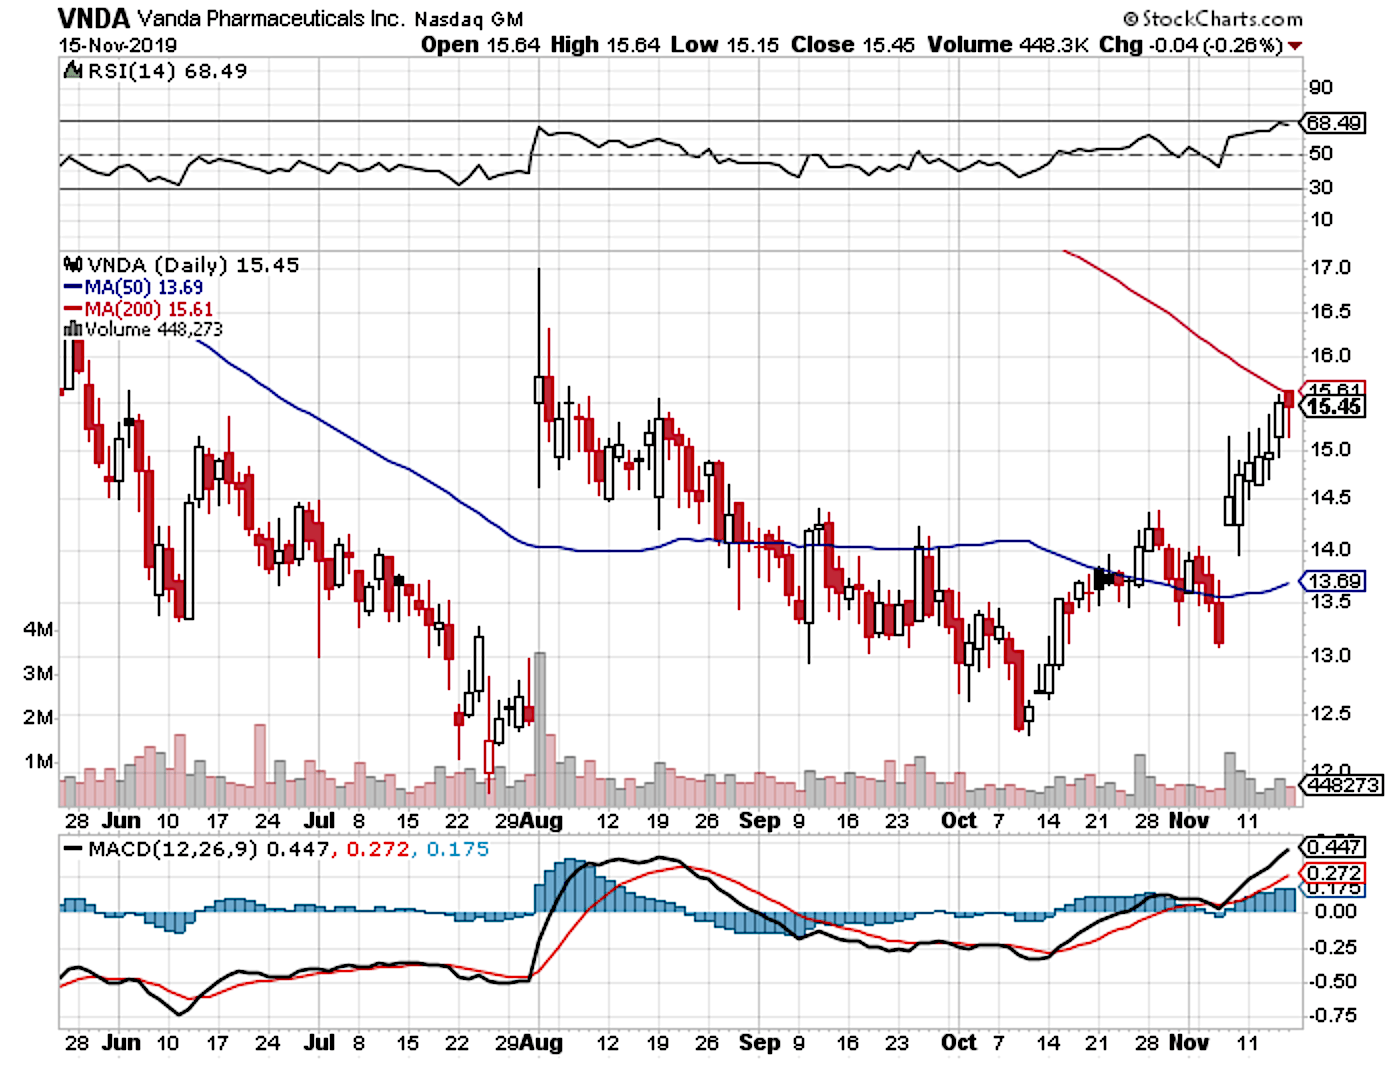Click Oct on the date axis under volume bars
Viewport: 1400px width, 1066px height.
click(x=958, y=821)
